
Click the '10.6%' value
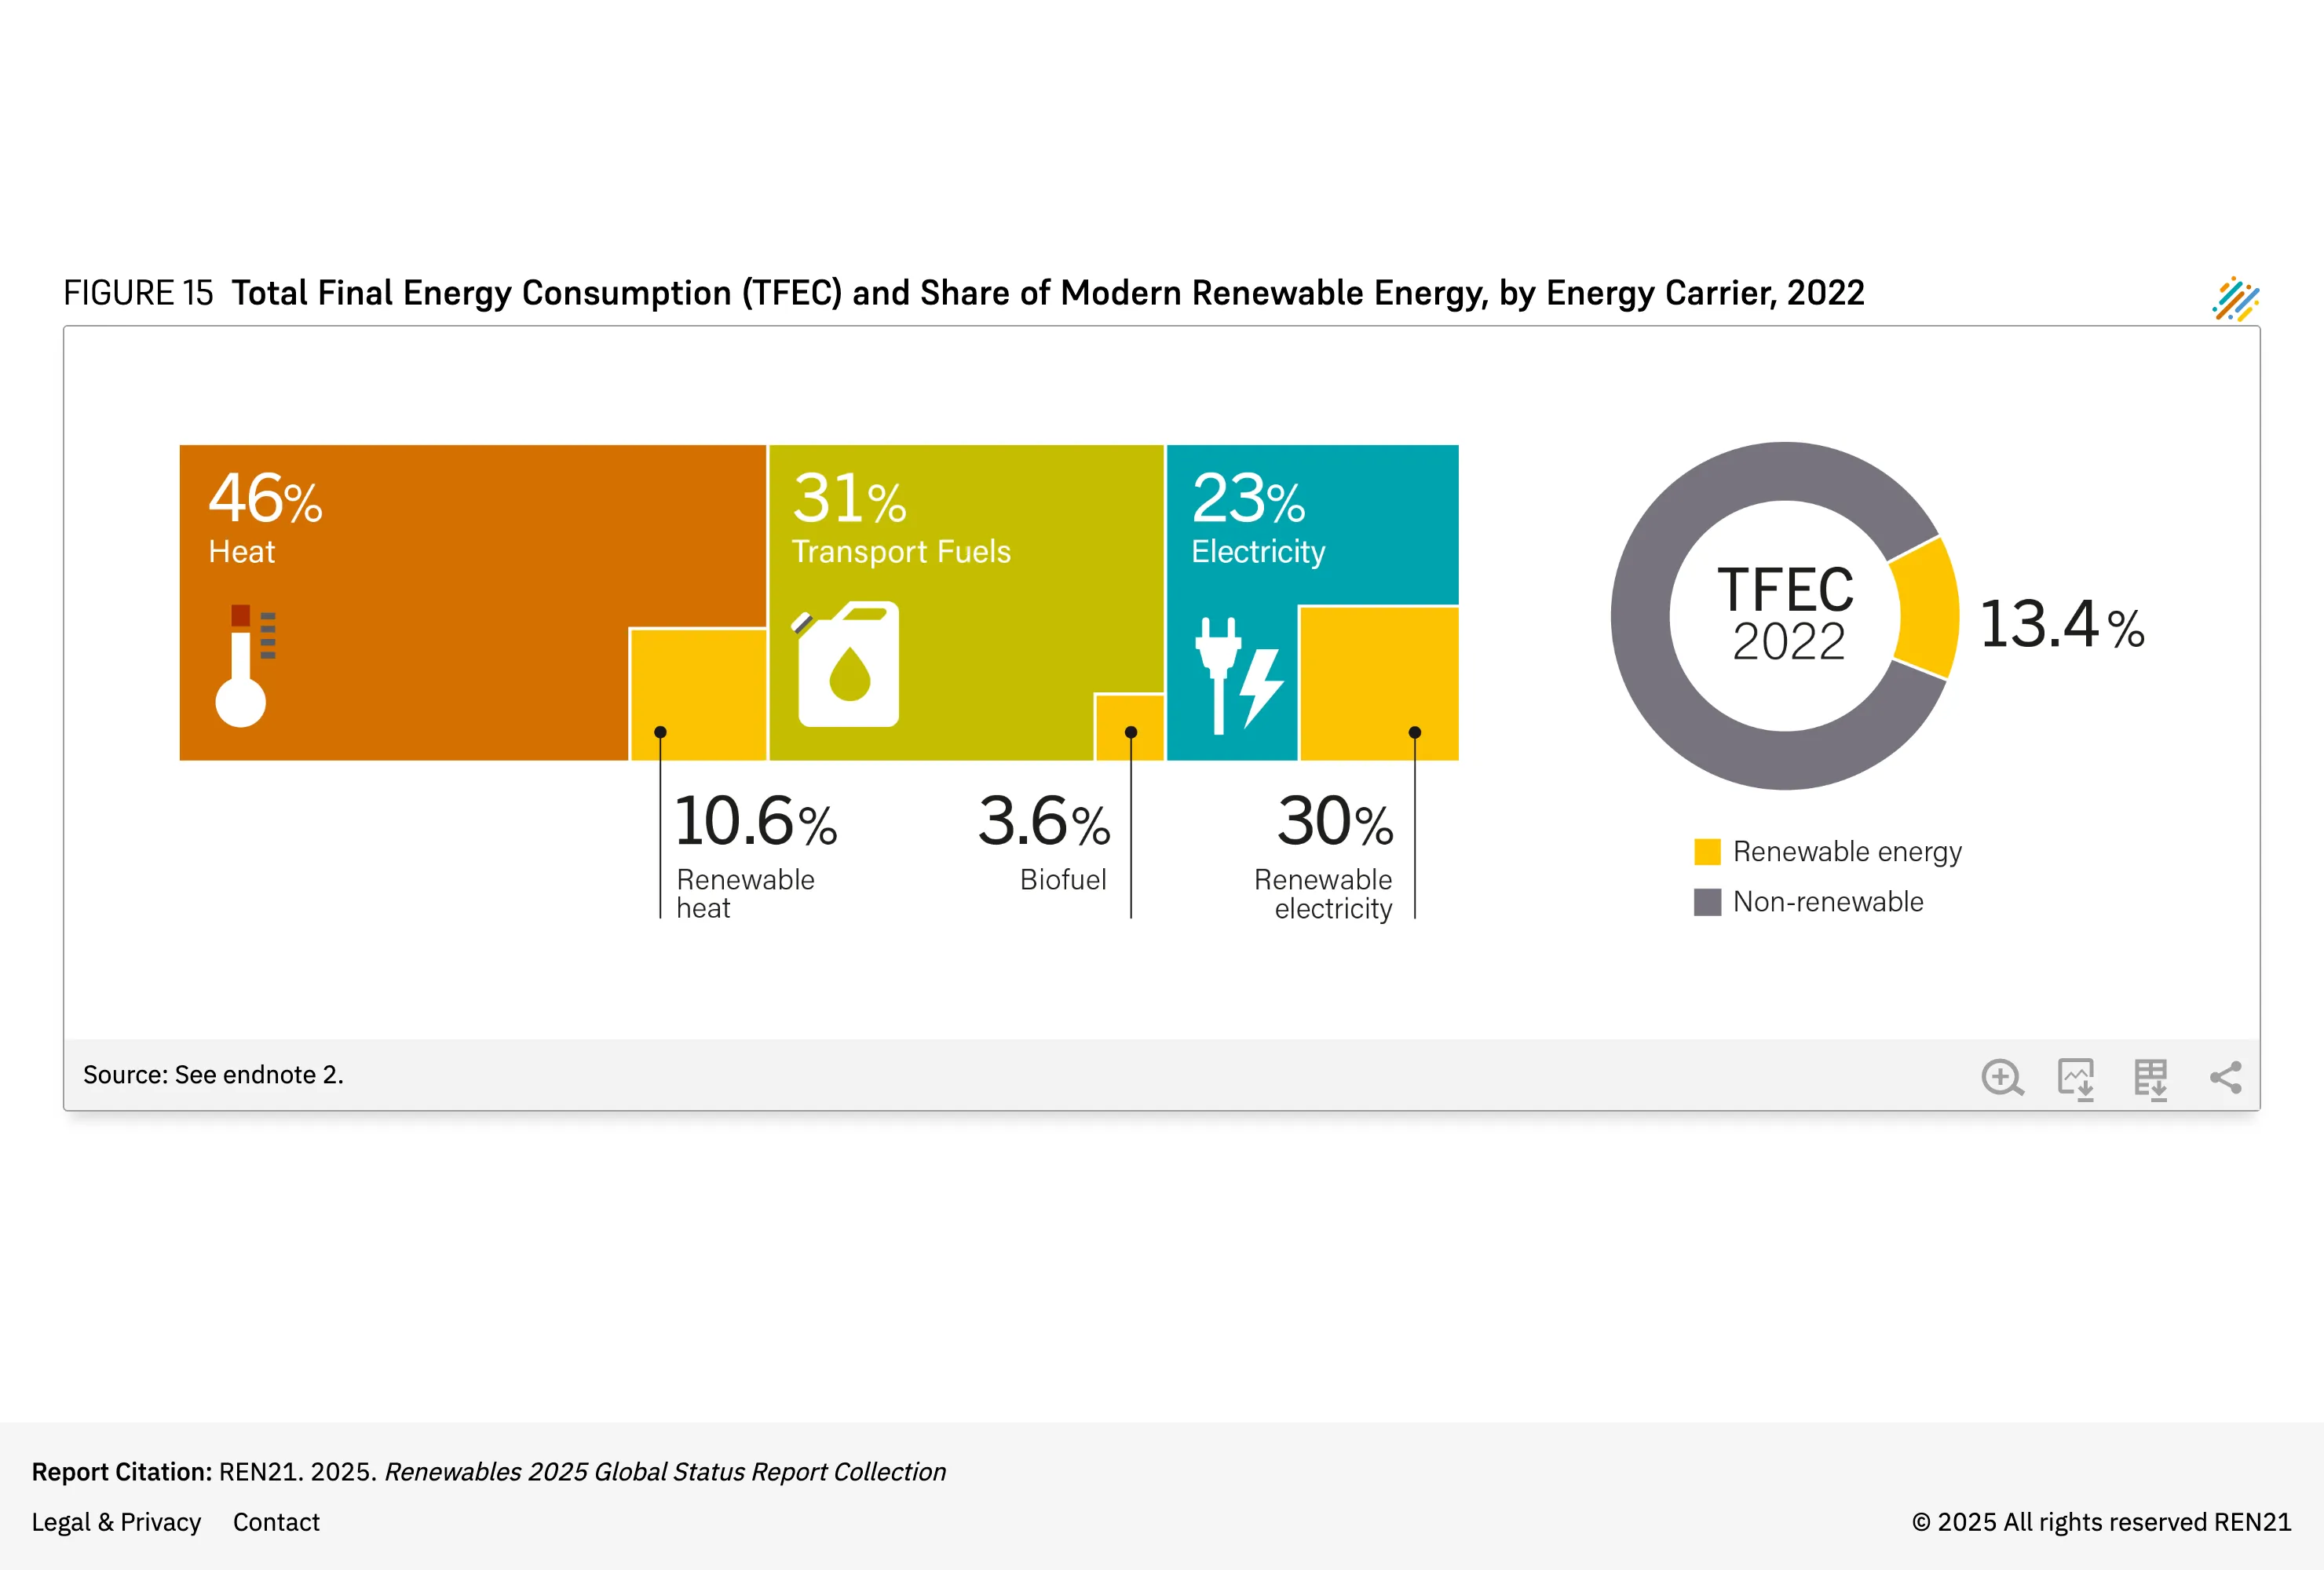click(756, 821)
